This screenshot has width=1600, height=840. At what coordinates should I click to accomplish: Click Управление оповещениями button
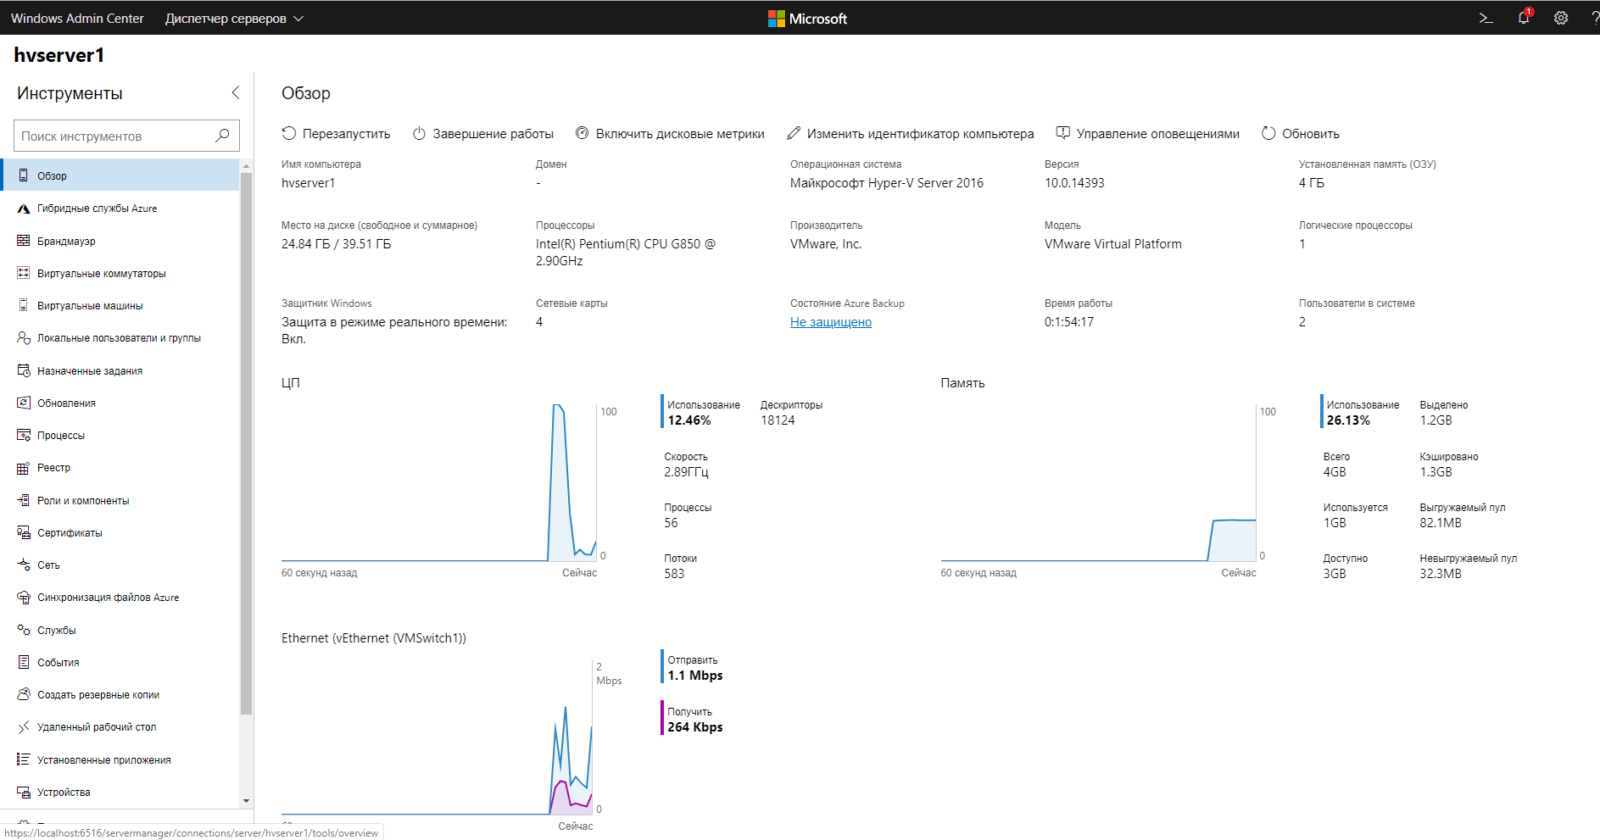point(1148,133)
